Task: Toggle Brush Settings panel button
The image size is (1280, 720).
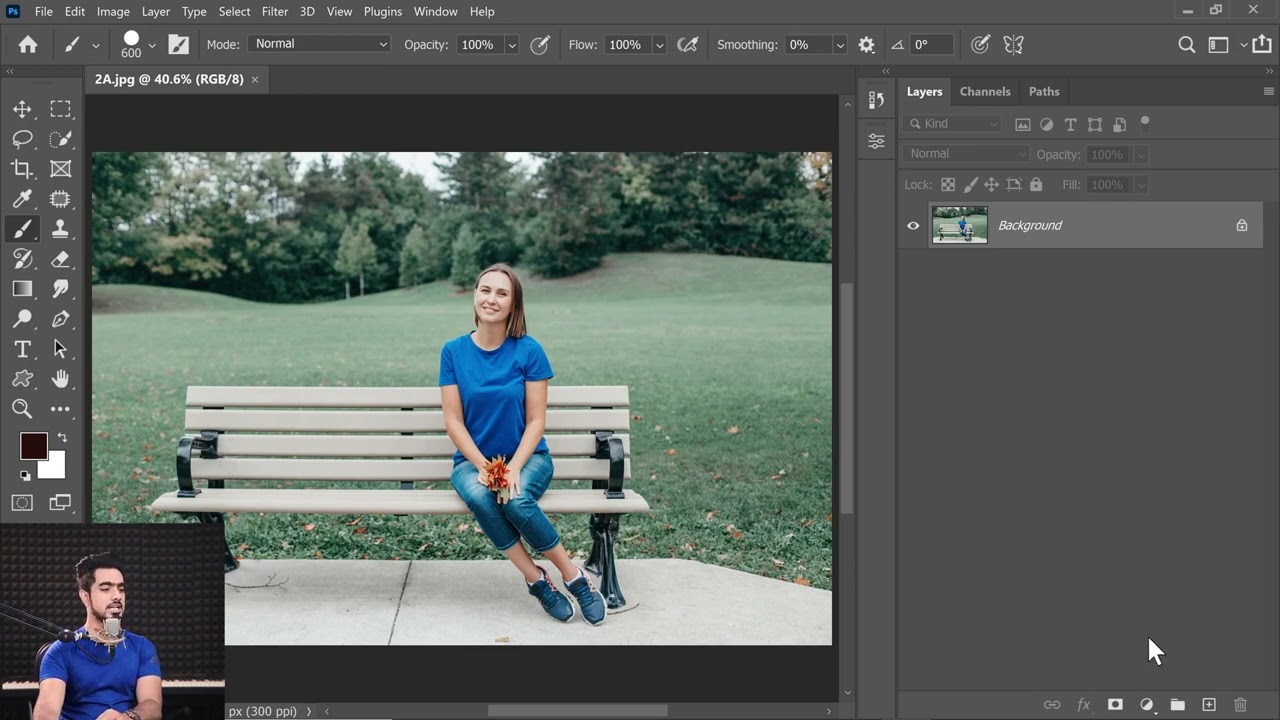Action: point(178,44)
